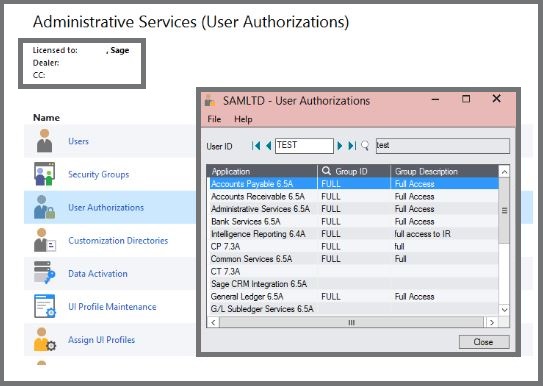Open the UI Profile Maintenance icon
543x386 pixels.
(44, 306)
